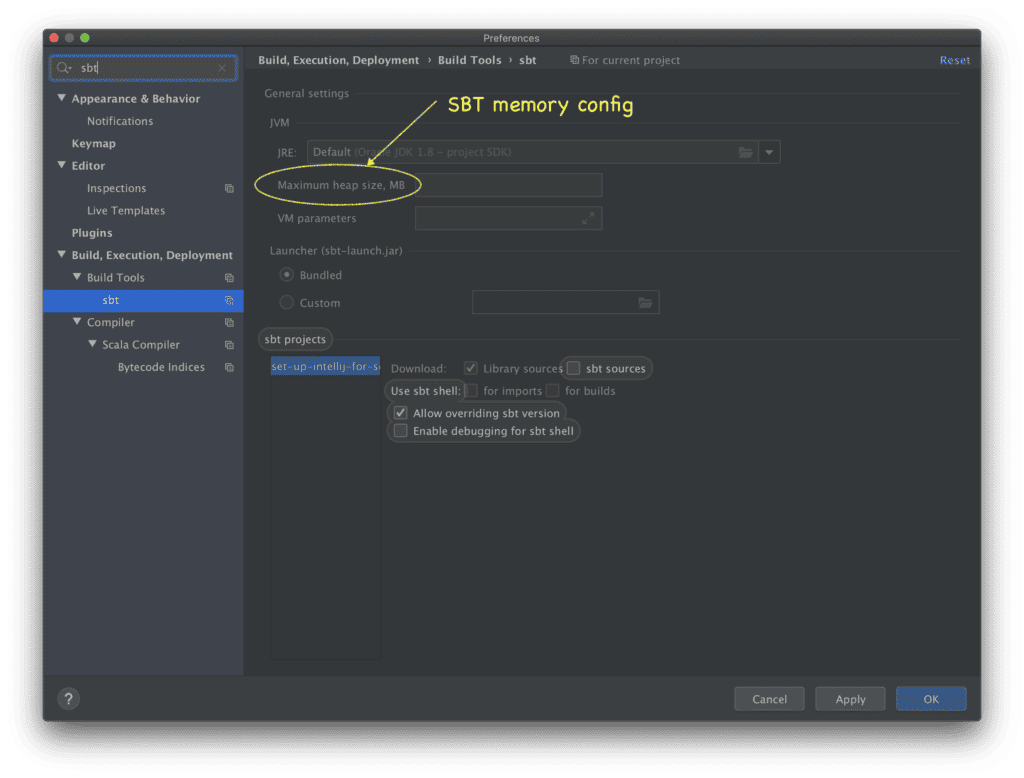Click the project-level icon next to Compiler
Screen dimensions: 1024x778
[229, 323]
